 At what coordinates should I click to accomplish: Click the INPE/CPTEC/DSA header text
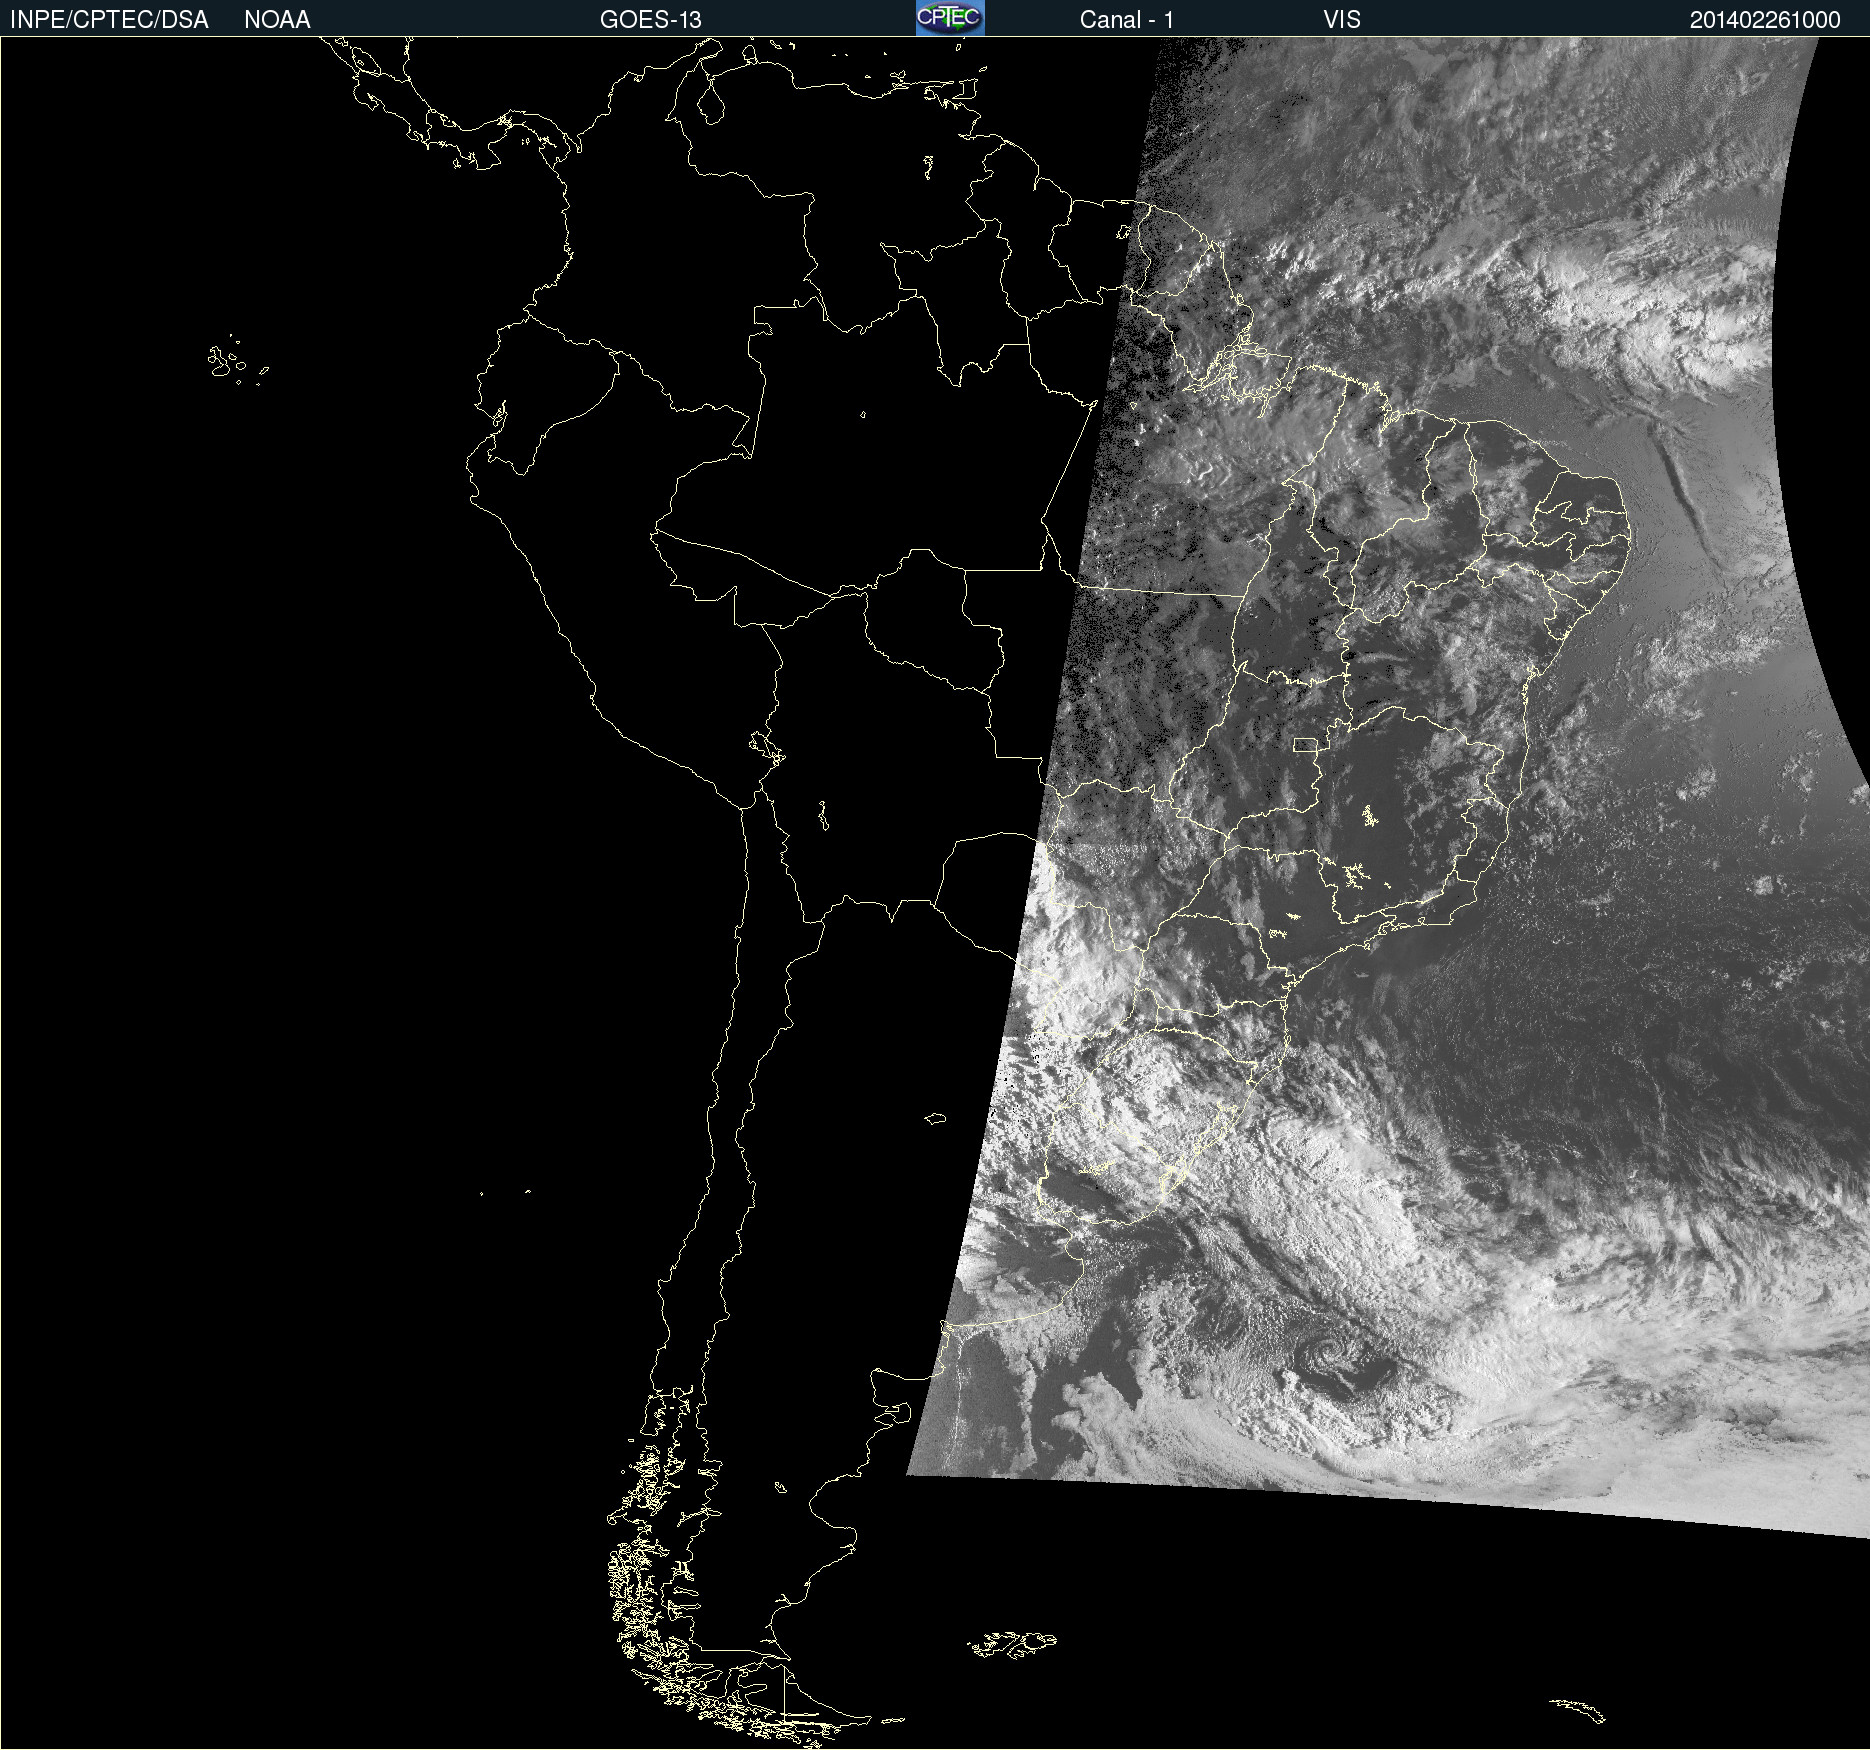(109, 20)
